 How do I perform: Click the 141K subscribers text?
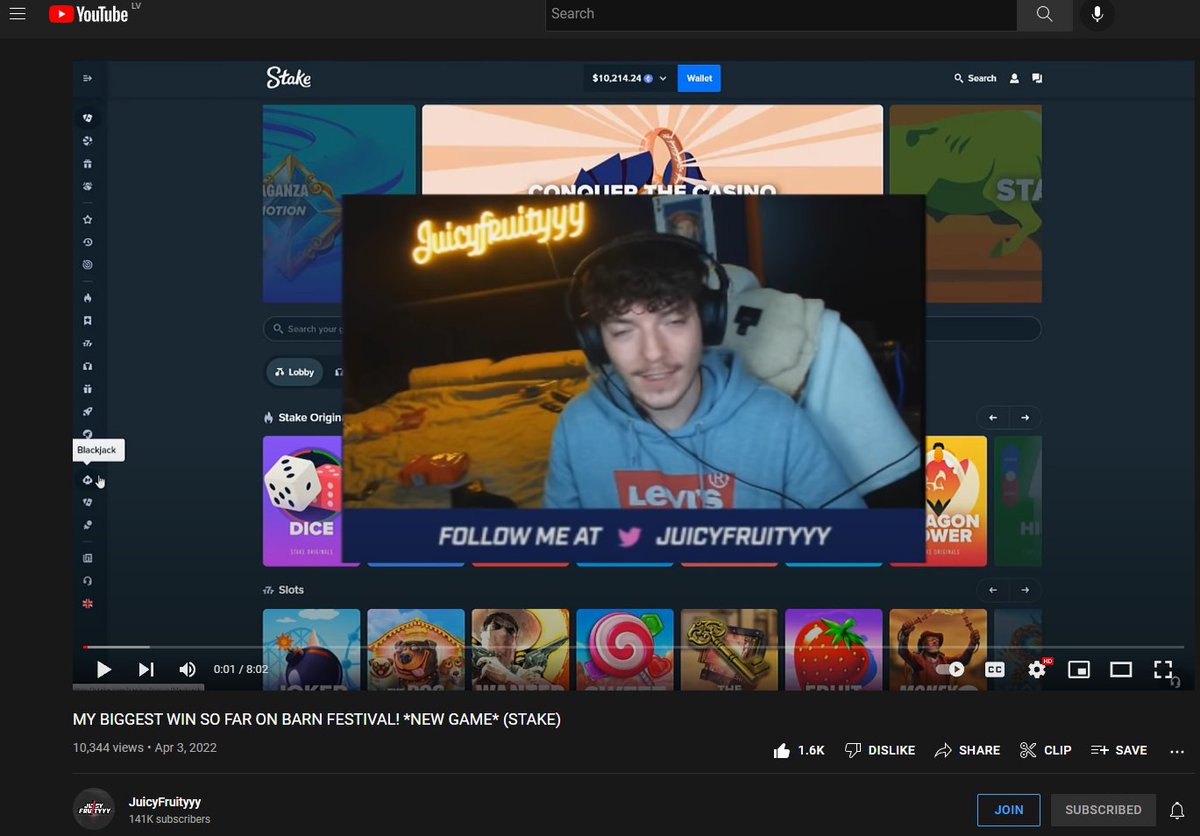point(169,819)
